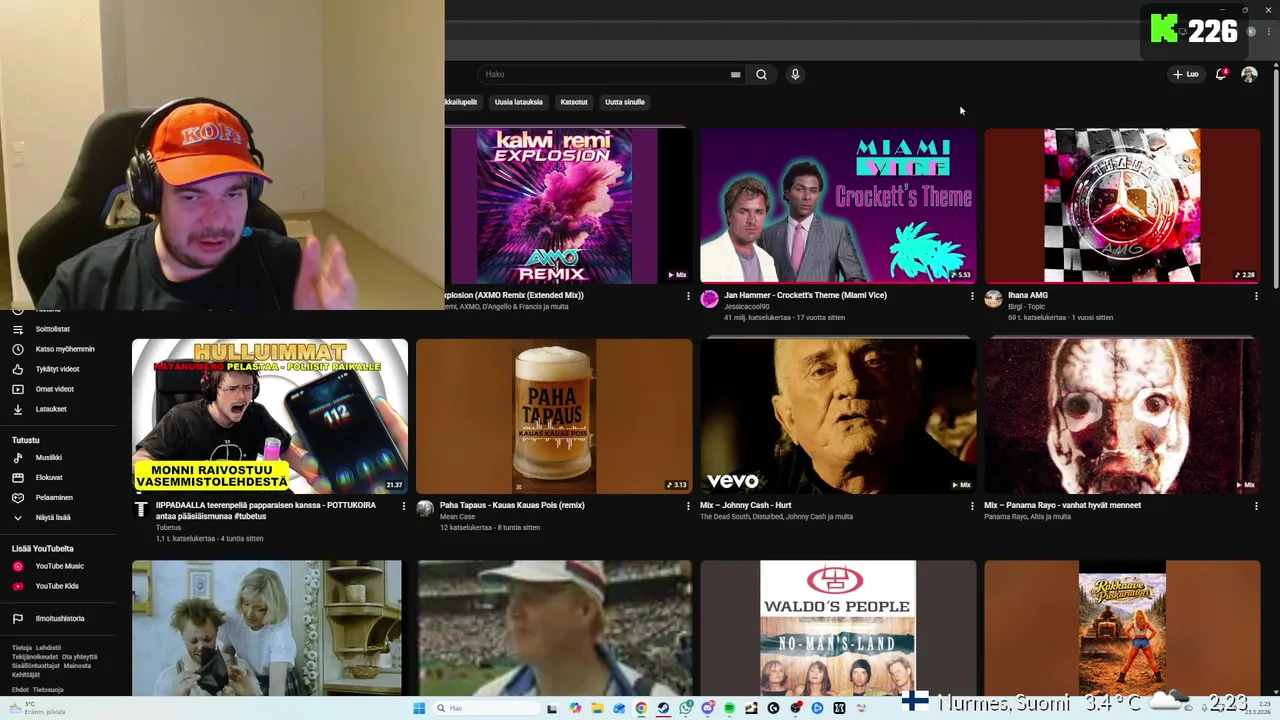
Task: Click the Elokuvat clapperboard icon
Action: point(17,478)
